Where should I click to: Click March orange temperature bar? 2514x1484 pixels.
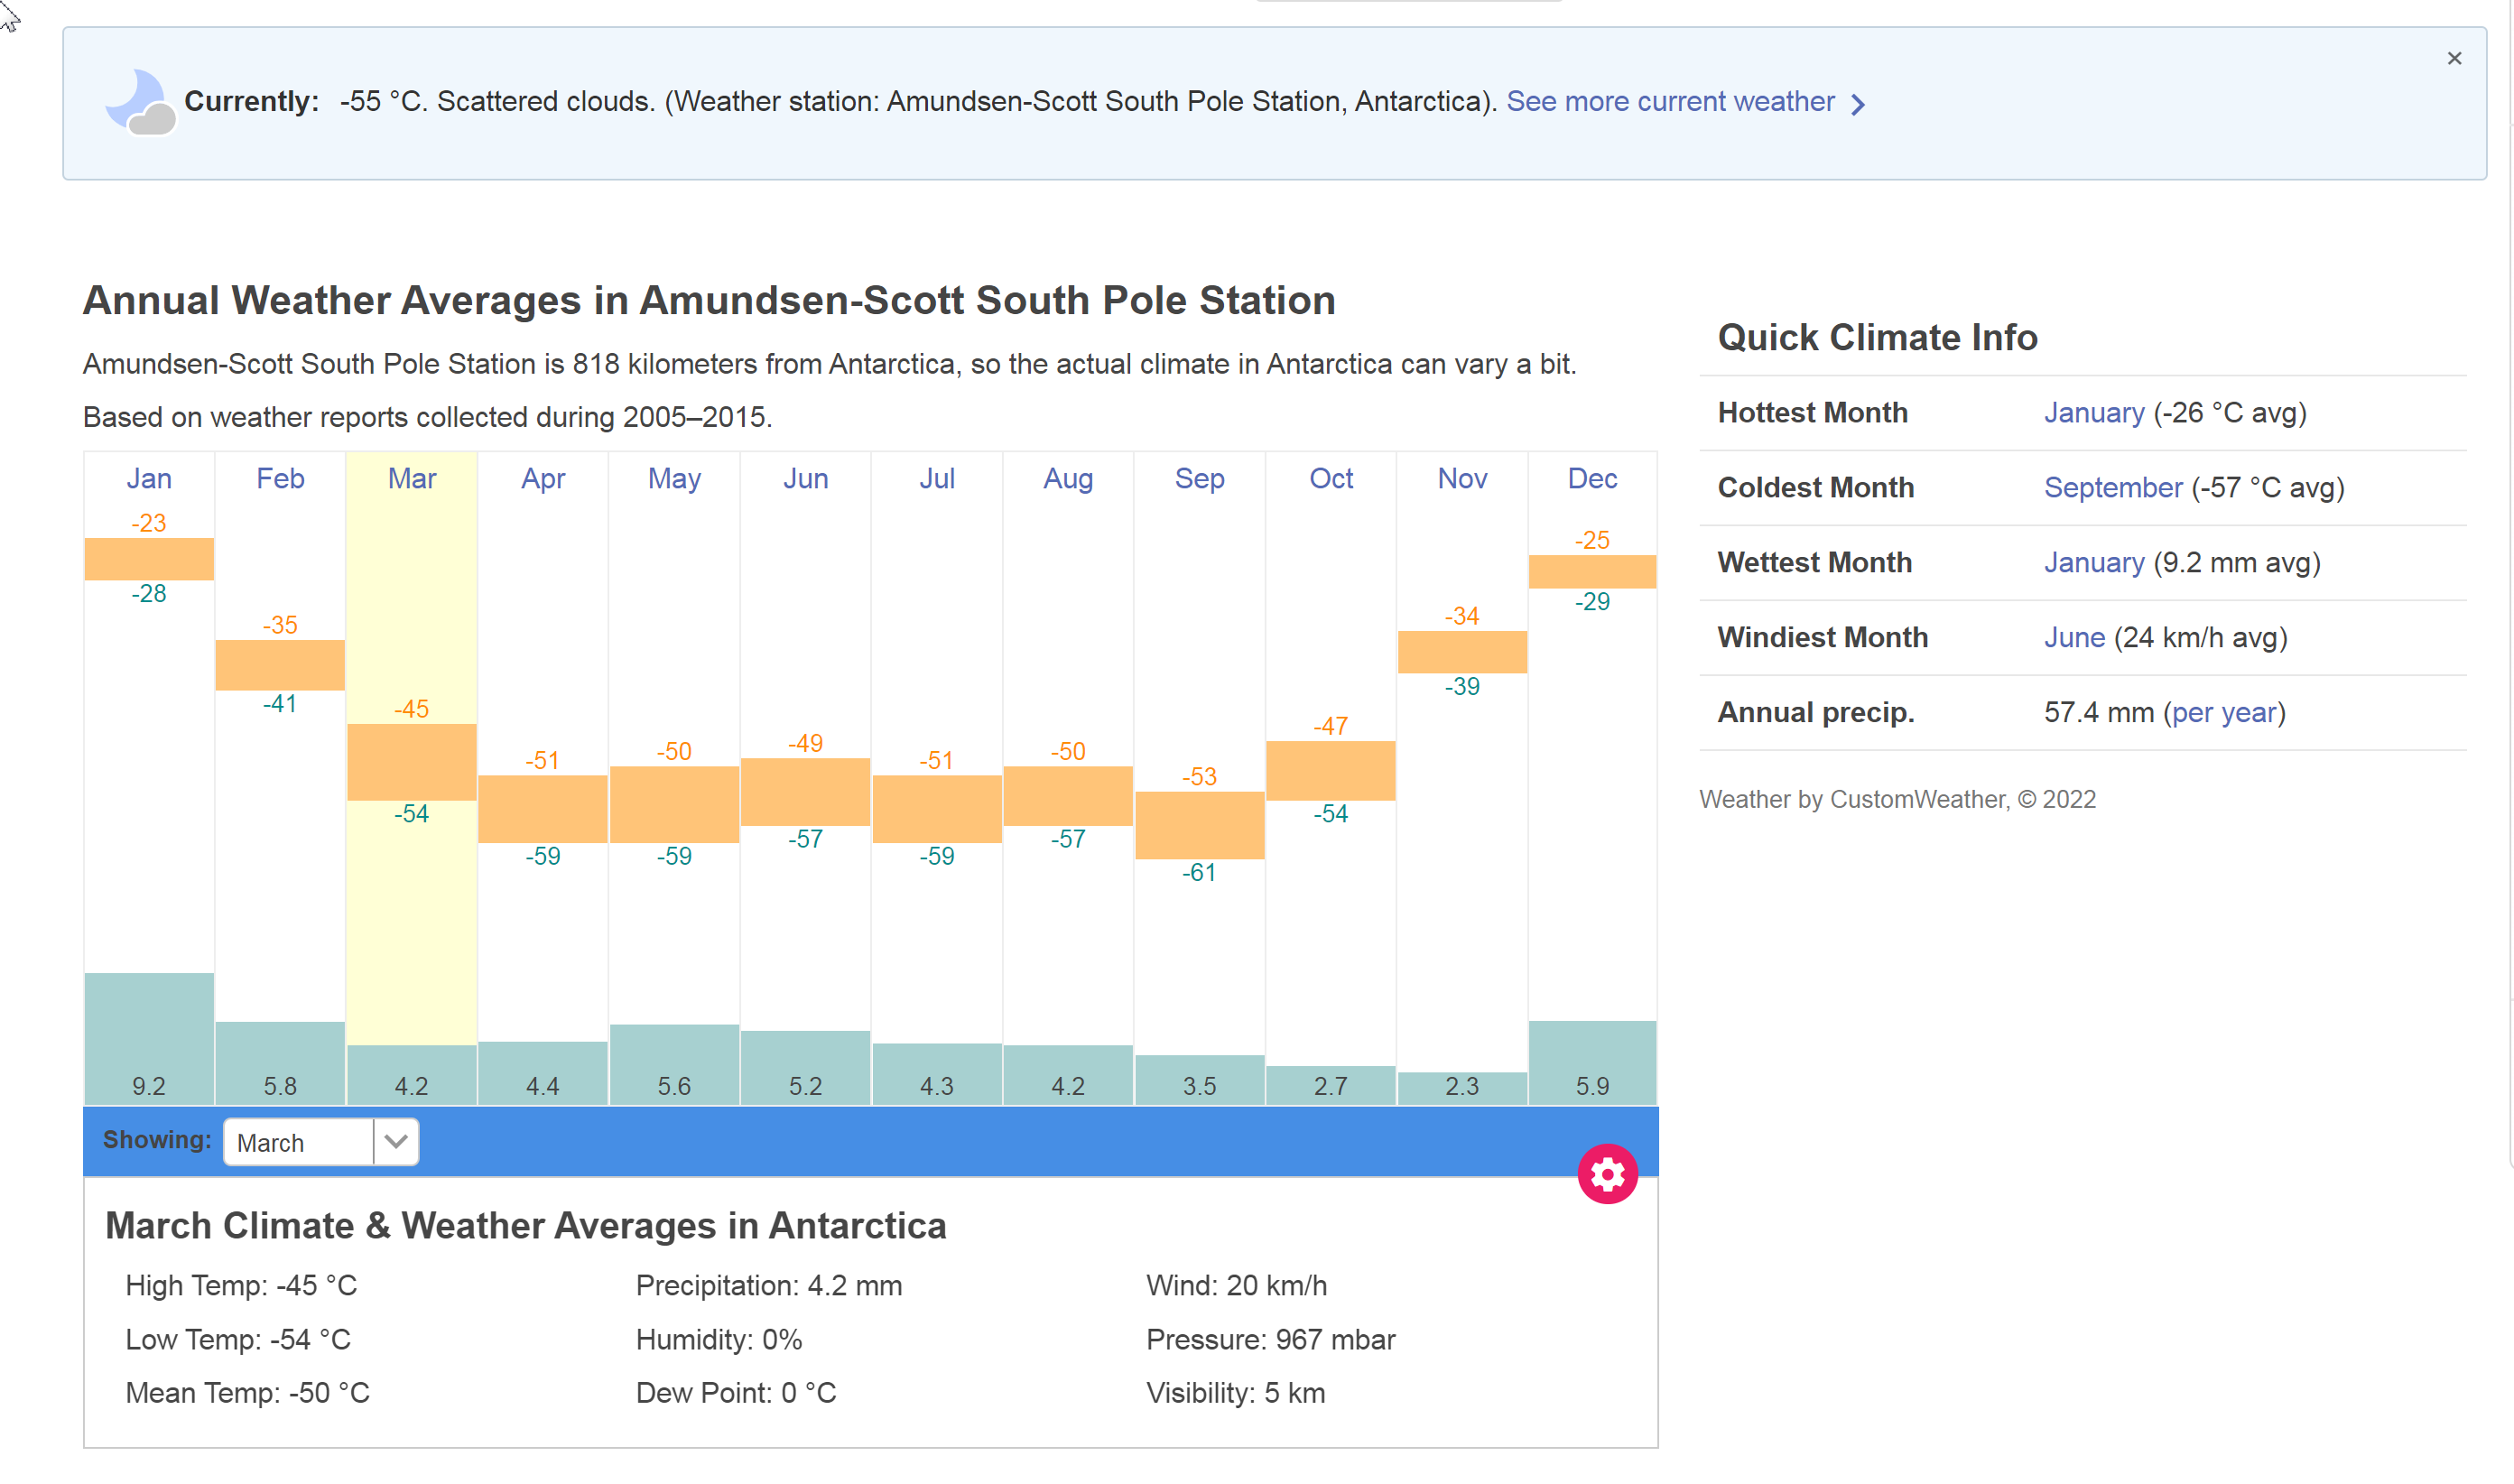click(x=411, y=762)
